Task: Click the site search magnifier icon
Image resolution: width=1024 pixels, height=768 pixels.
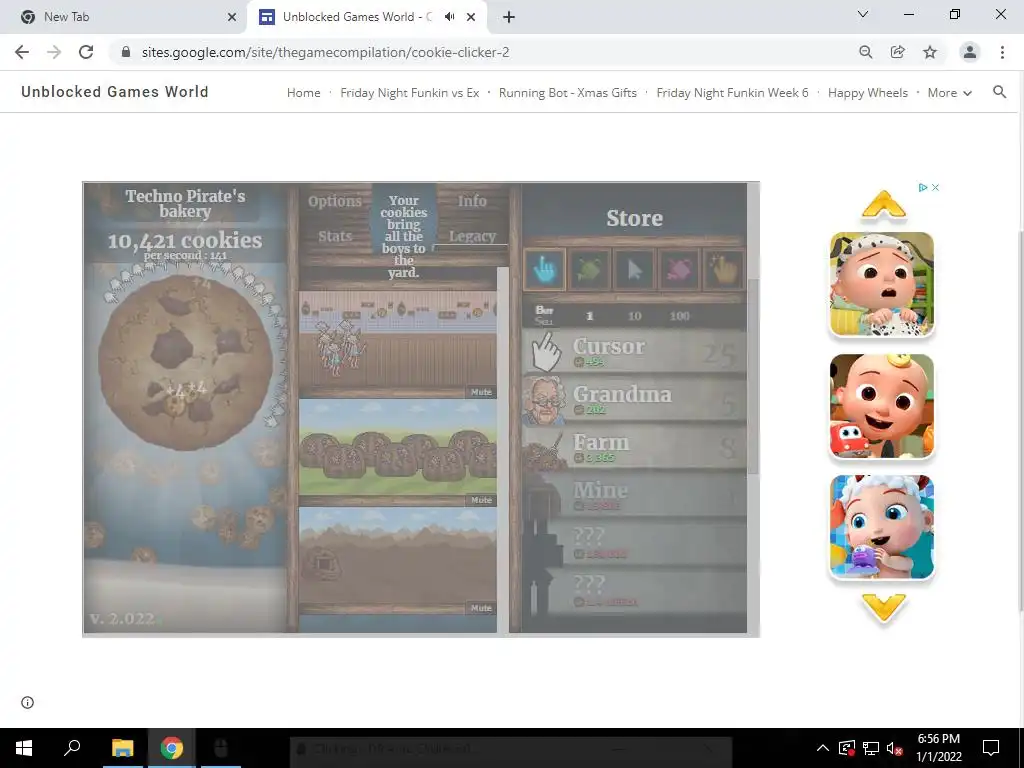Action: pos(999,92)
